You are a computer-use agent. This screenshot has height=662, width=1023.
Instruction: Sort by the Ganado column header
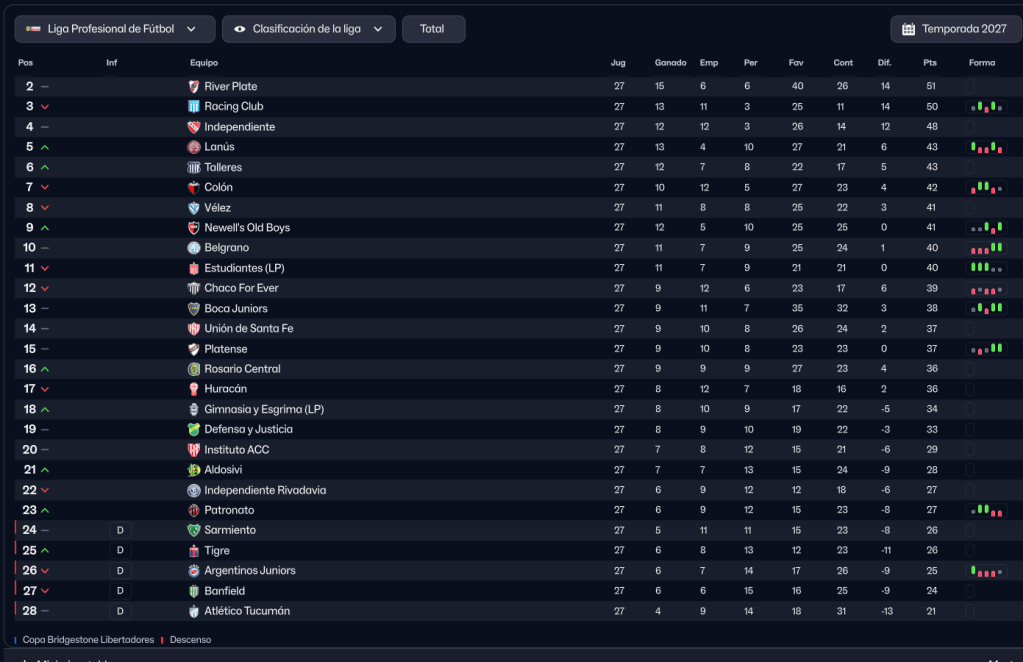click(670, 63)
